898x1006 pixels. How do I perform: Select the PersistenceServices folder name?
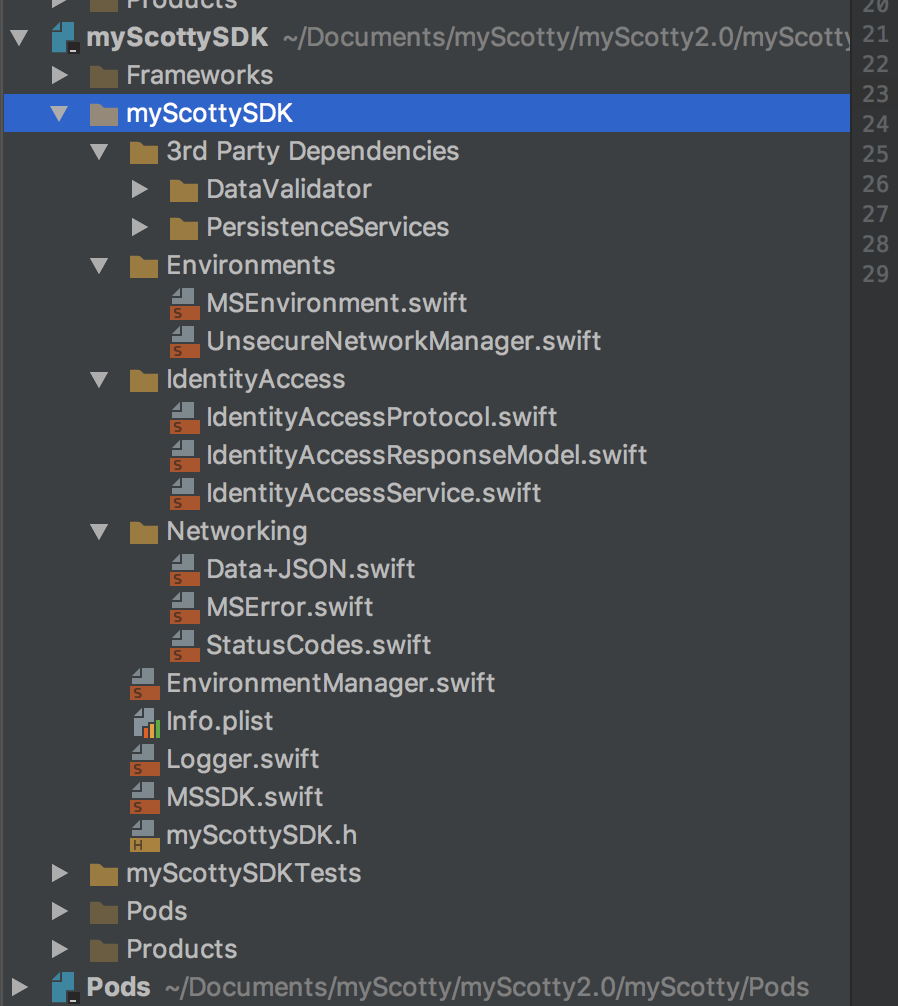click(x=328, y=227)
